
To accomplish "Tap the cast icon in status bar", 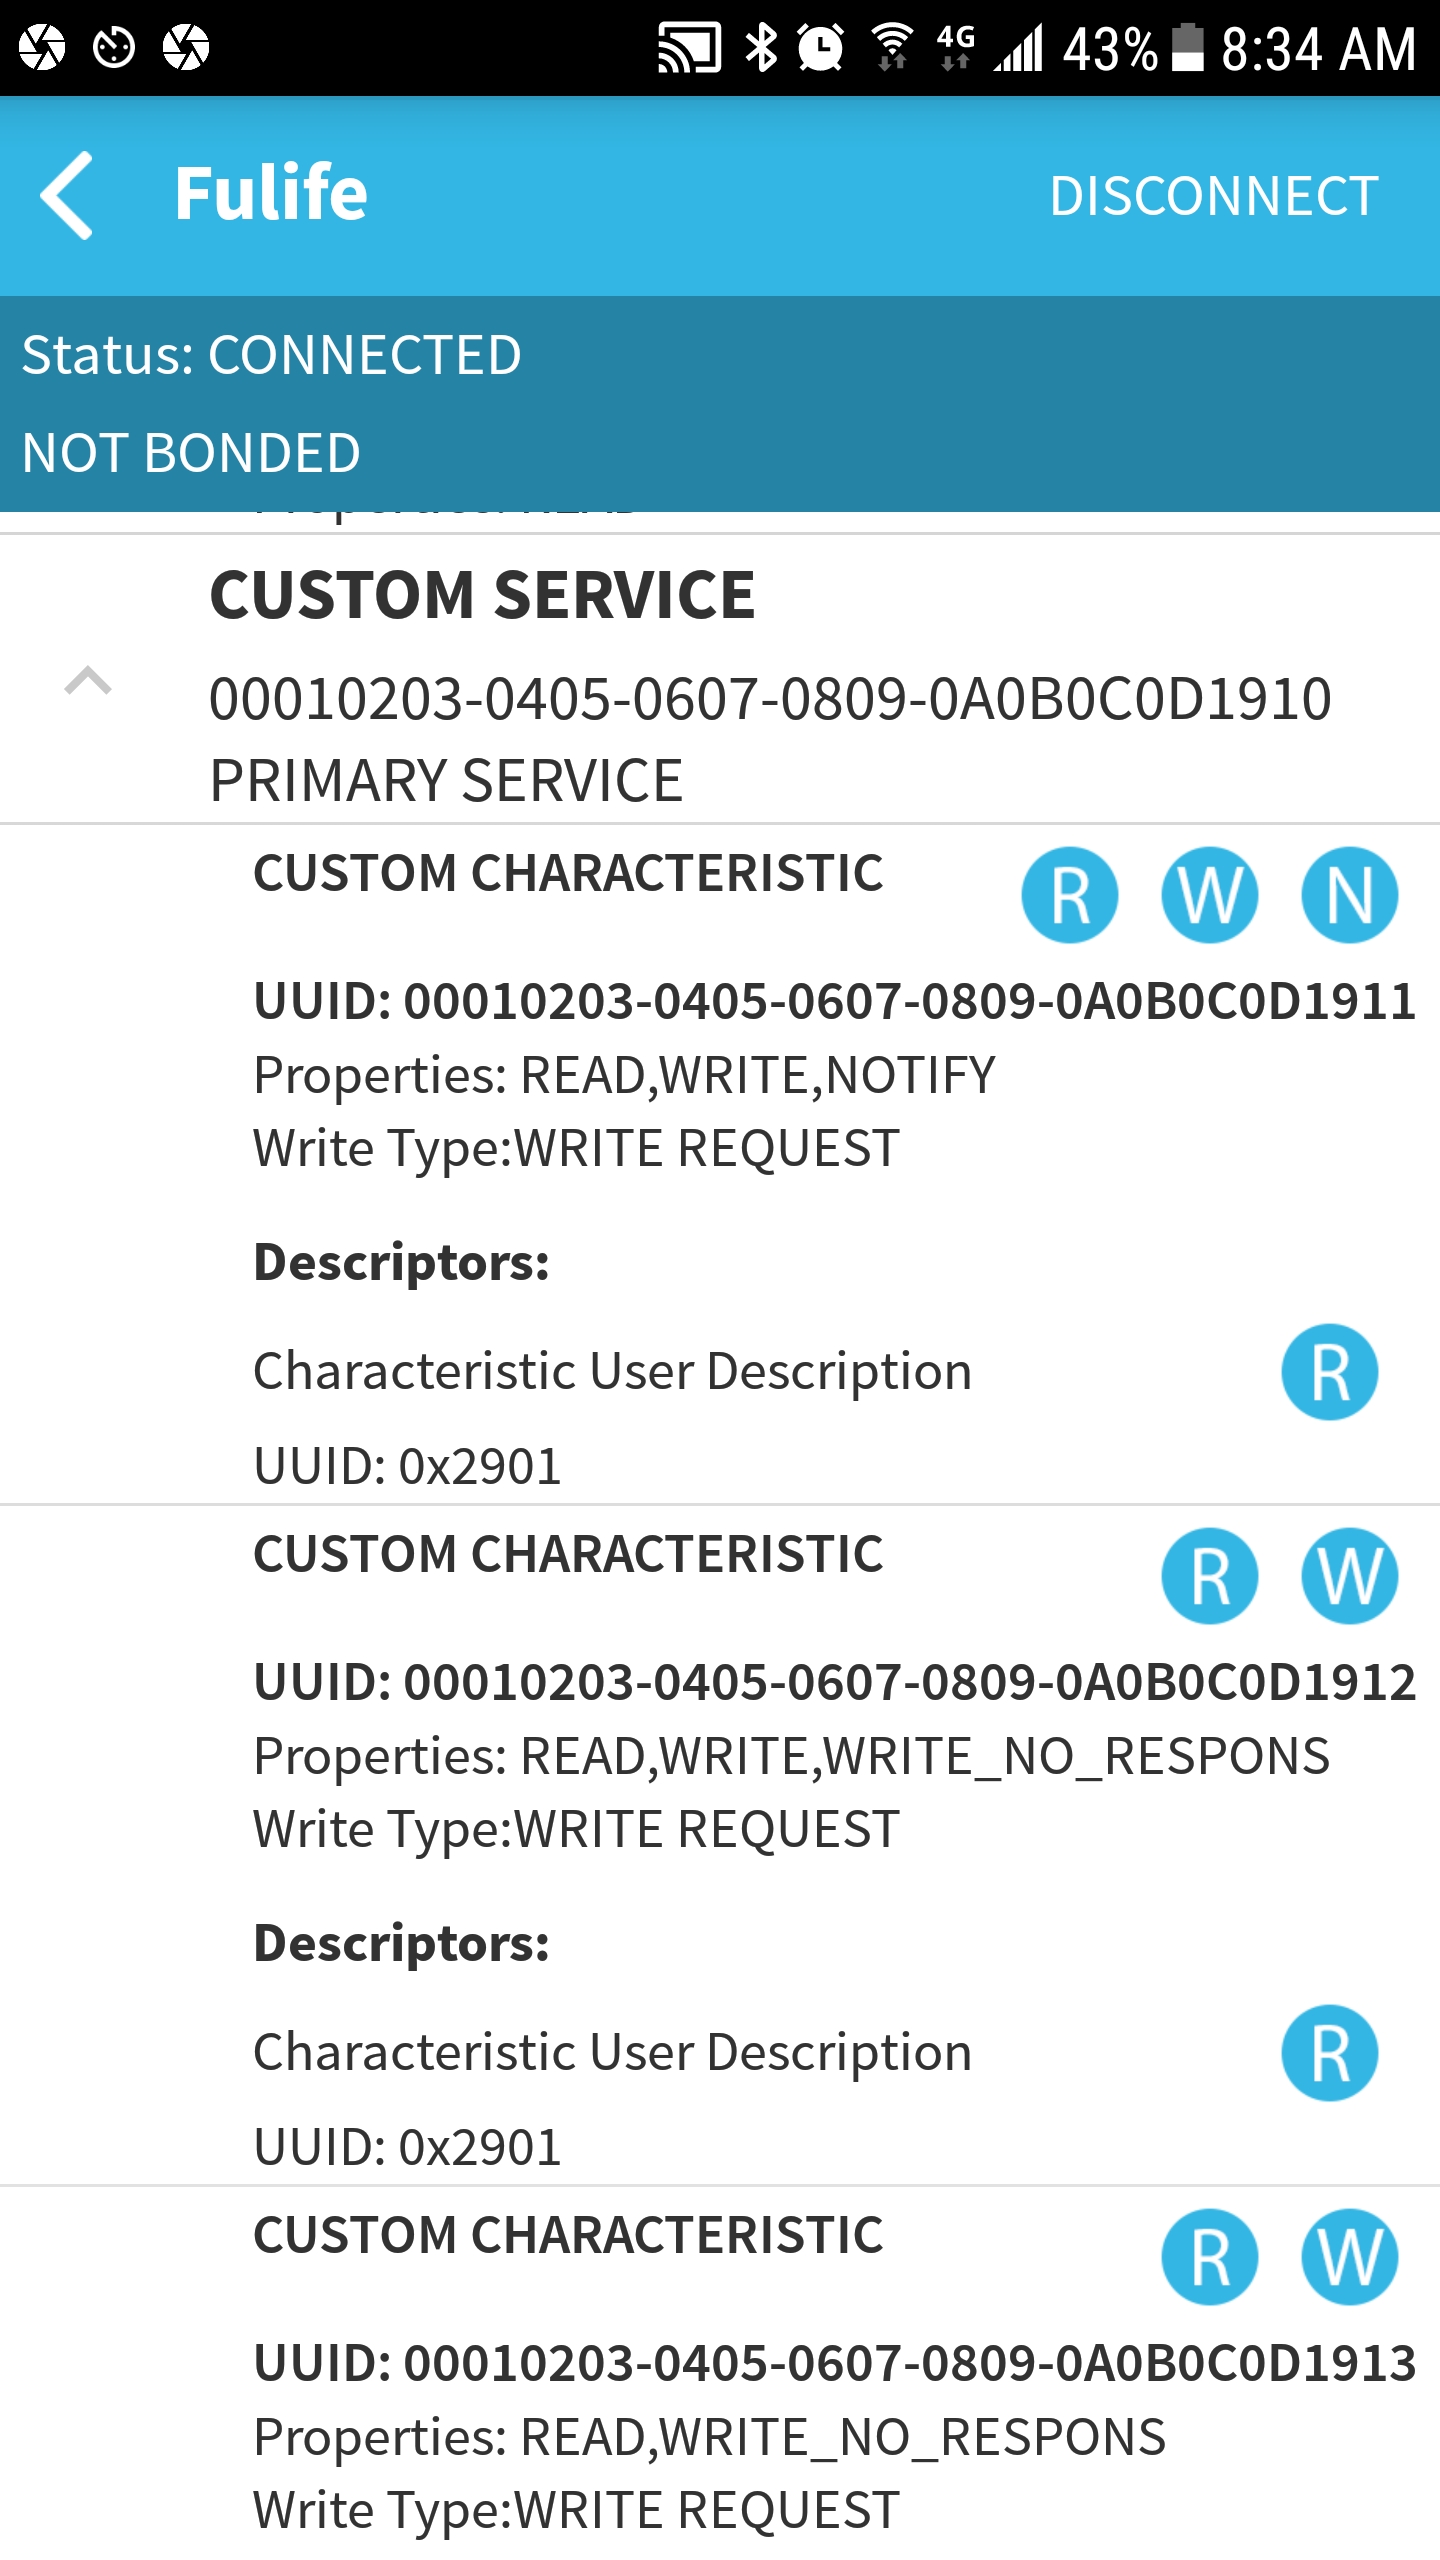I will pos(689,47).
